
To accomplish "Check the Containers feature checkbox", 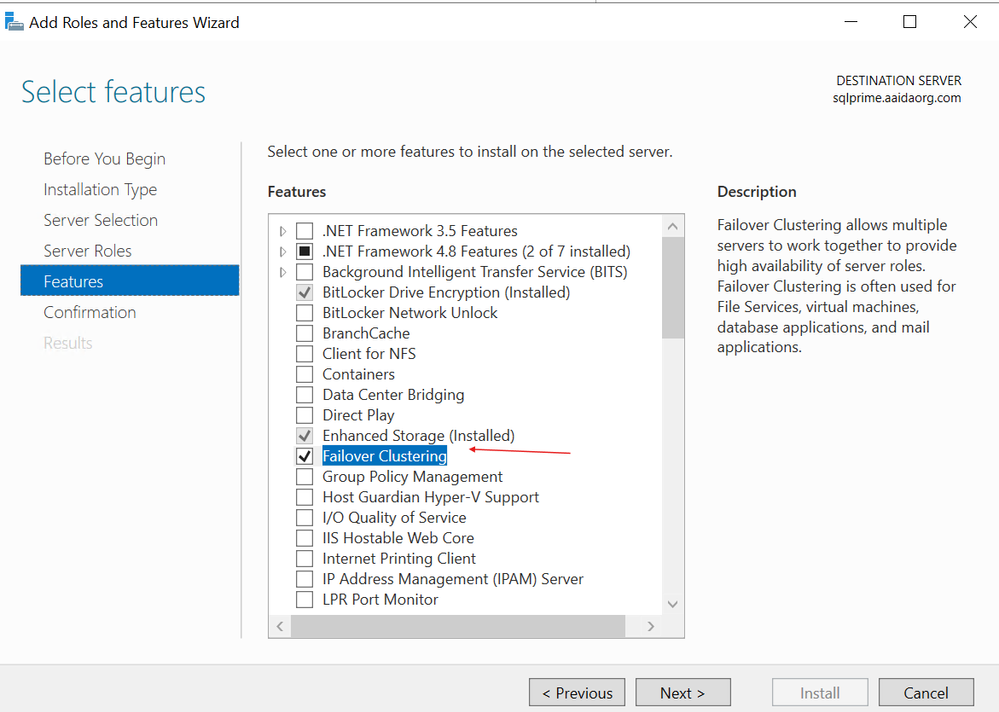I will pyautogui.click(x=305, y=374).
